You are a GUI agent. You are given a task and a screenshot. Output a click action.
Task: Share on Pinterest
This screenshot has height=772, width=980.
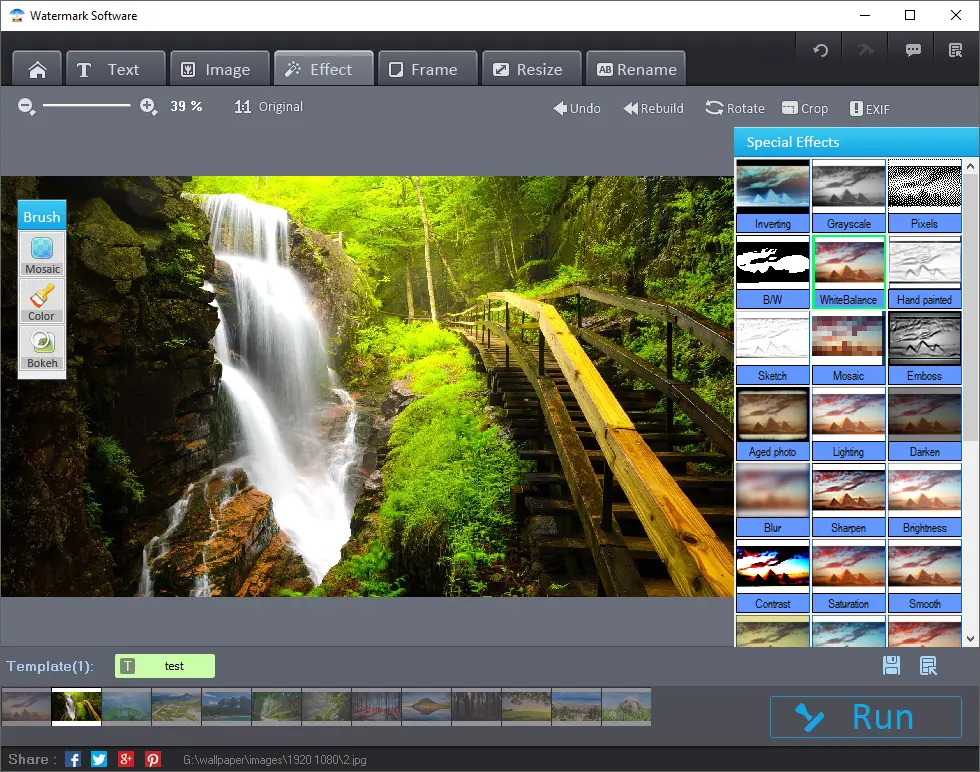tap(152, 759)
